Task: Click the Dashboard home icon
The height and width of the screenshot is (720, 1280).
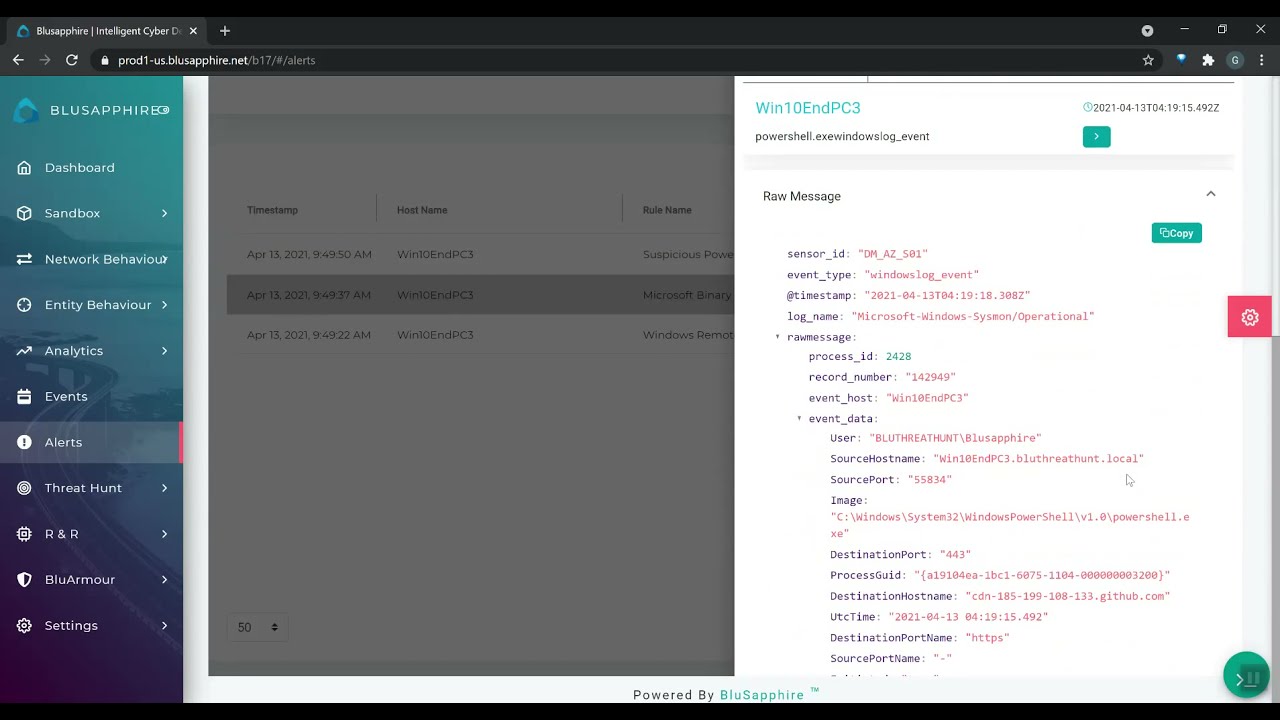Action: 24,168
